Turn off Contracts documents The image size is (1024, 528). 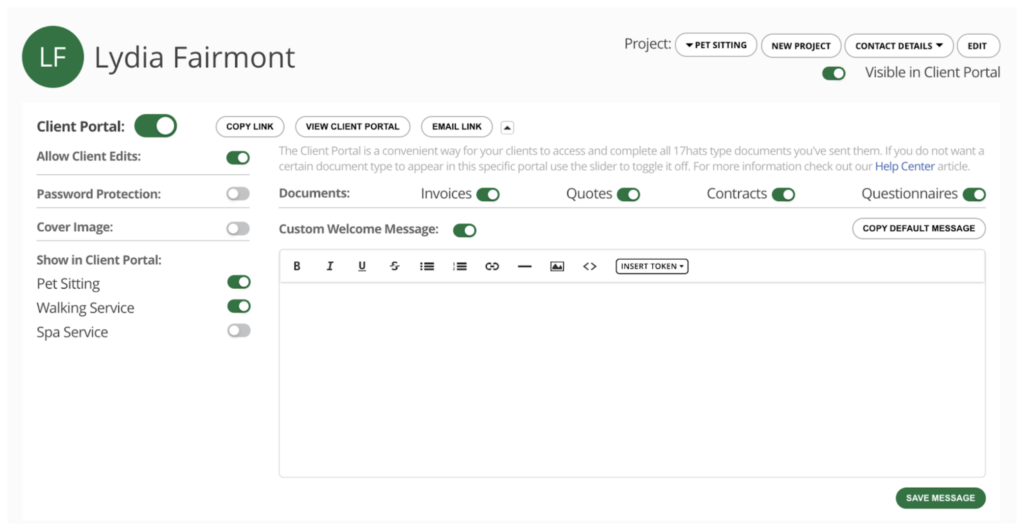point(783,194)
